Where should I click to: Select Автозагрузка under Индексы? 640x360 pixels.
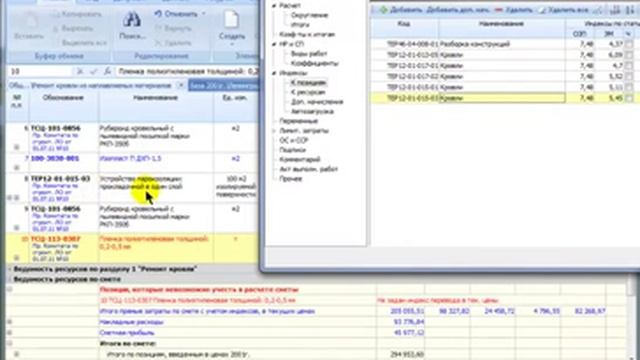click(x=312, y=111)
